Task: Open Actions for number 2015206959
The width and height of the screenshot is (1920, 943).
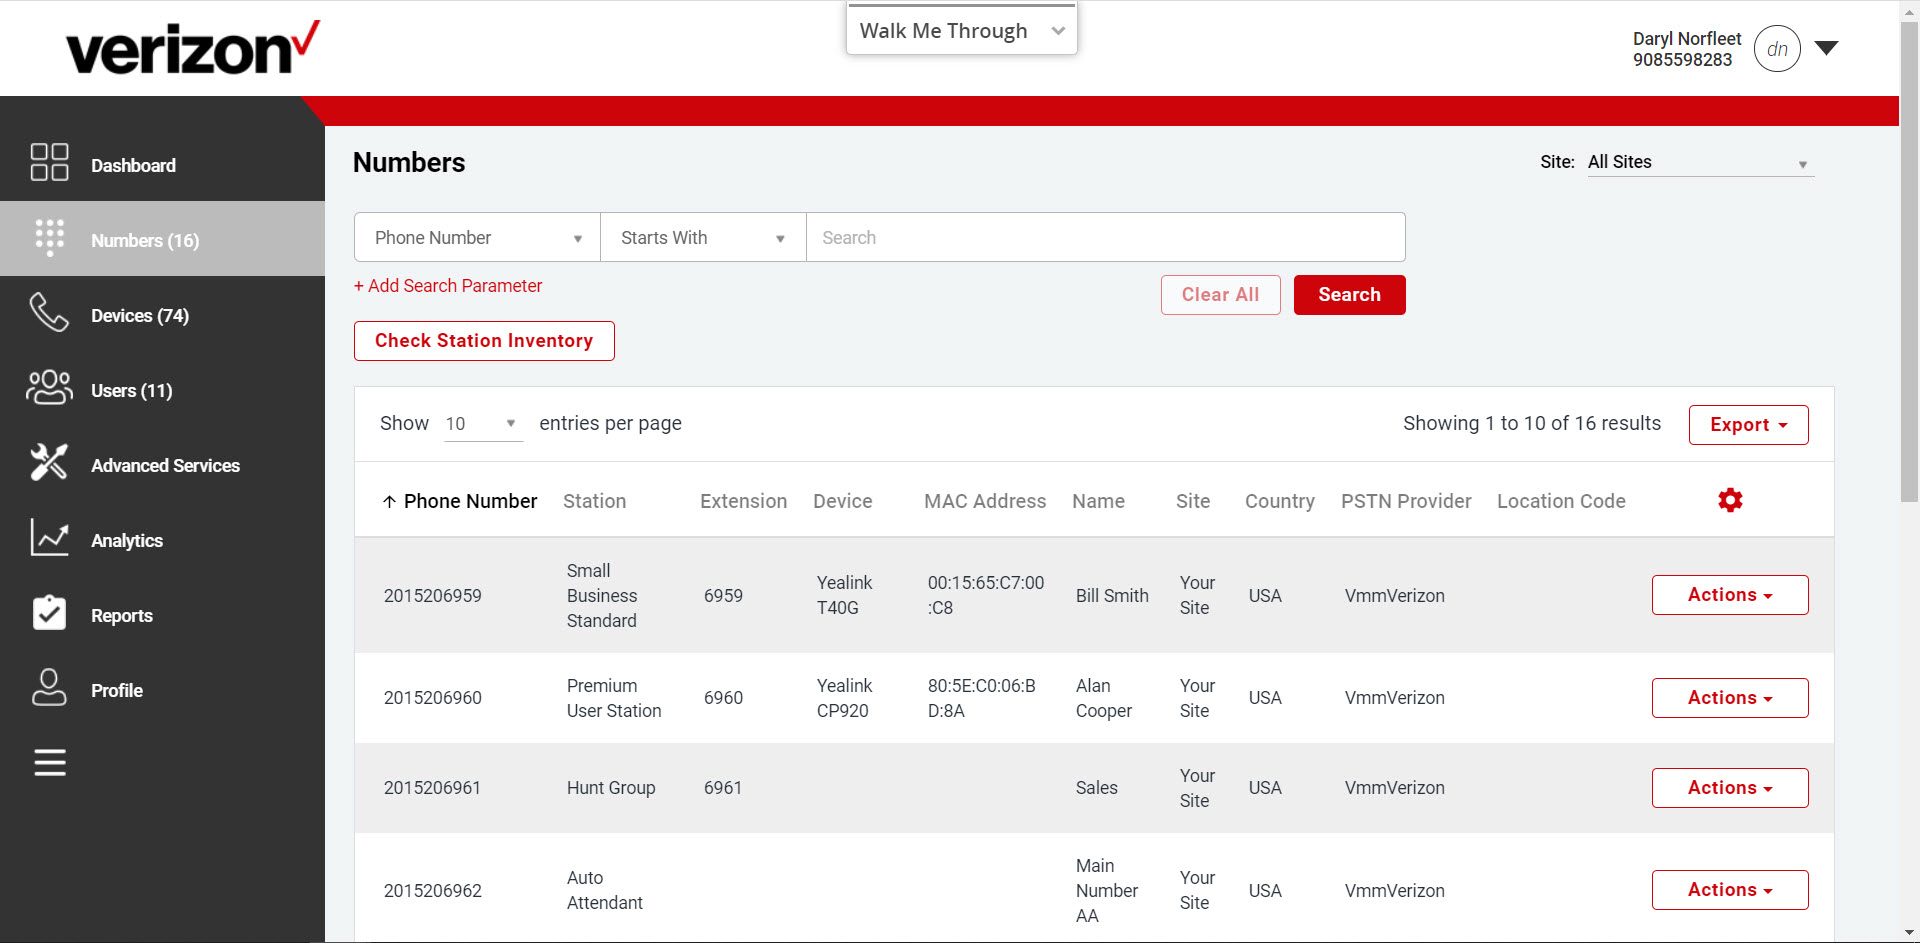Action: pyautogui.click(x=1729, y=594)
